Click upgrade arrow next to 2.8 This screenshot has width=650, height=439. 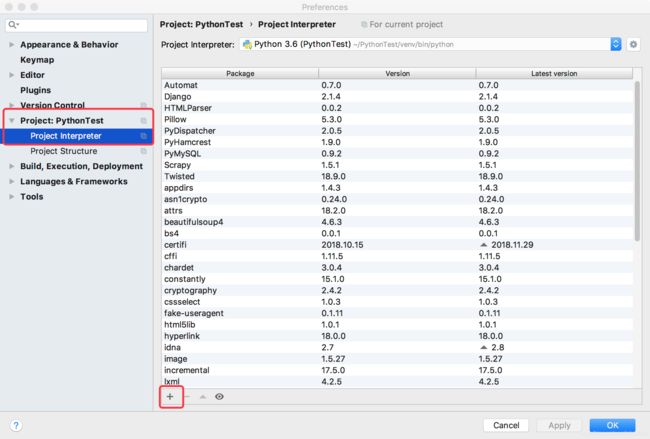click(x=483, y=347)
